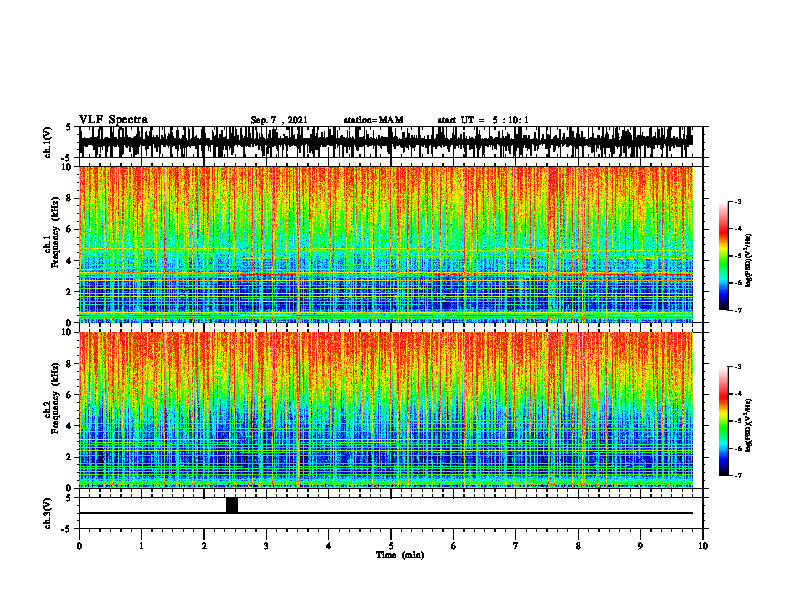Select the "station=MAM" label
Image resolution: width=792 pixels, height=612 pixels.
(x=373, y=120)
